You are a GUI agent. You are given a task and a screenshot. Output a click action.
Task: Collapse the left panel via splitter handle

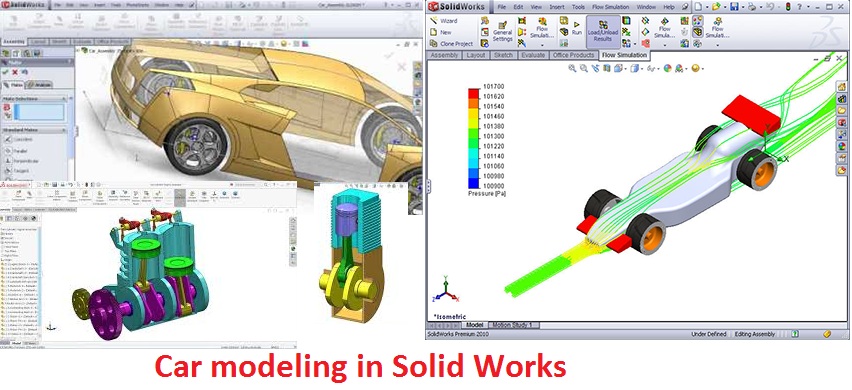click(428, 186)
